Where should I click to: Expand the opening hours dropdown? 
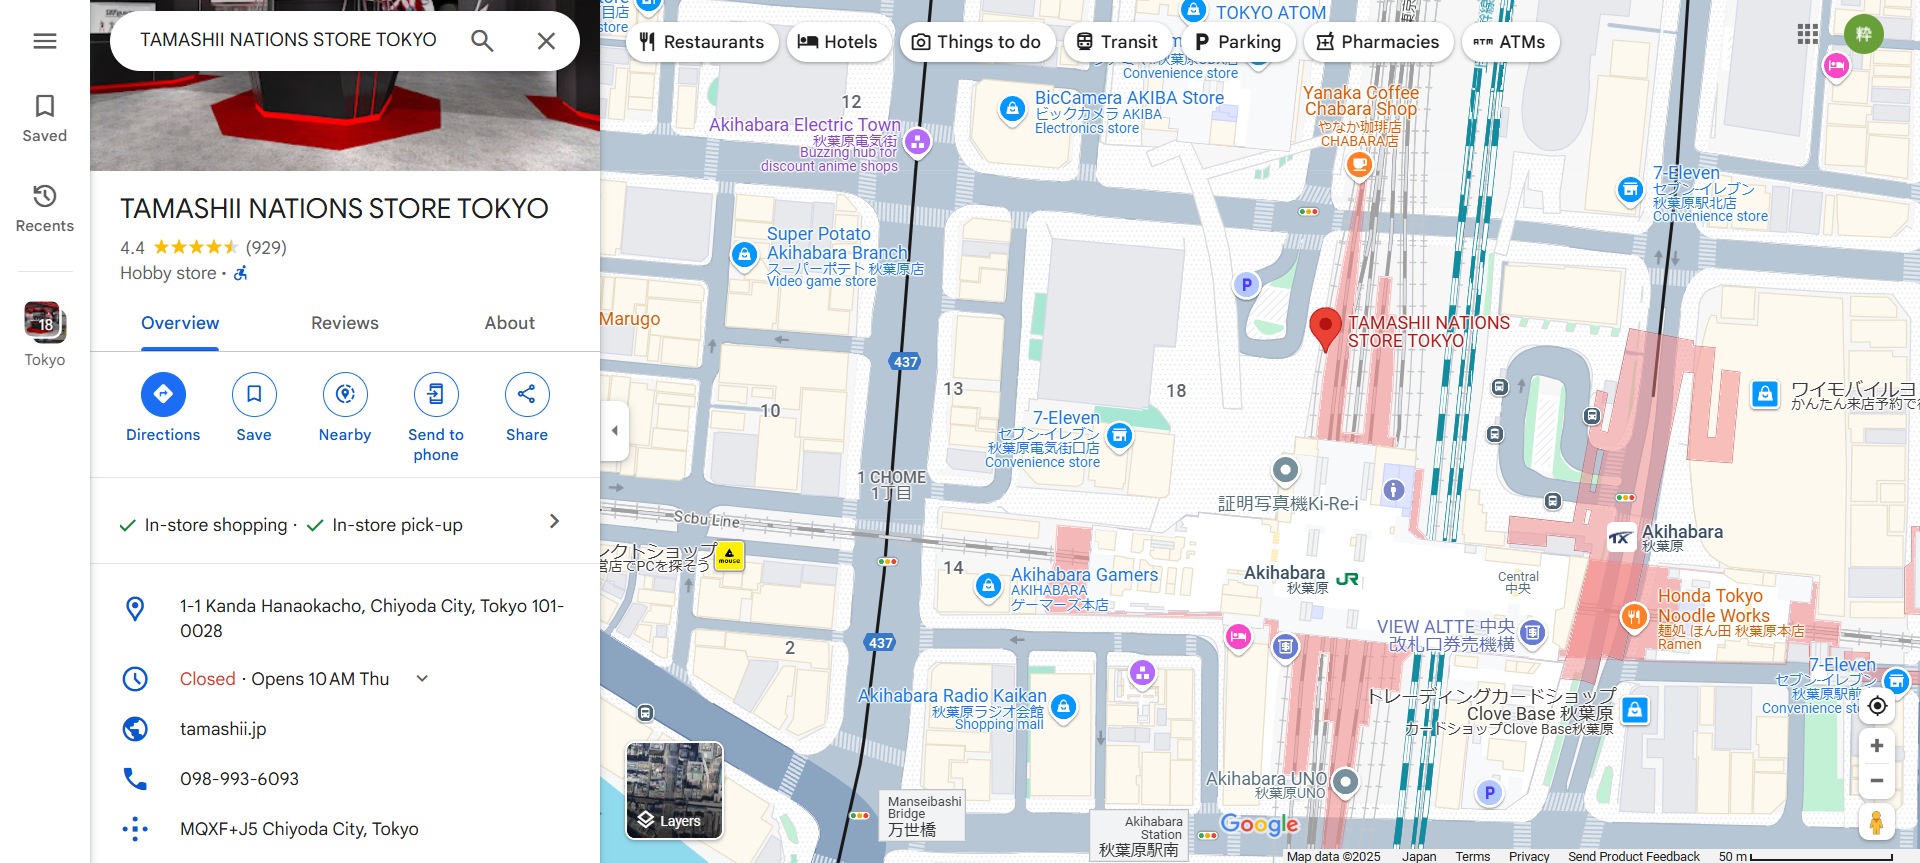(423, 679)
